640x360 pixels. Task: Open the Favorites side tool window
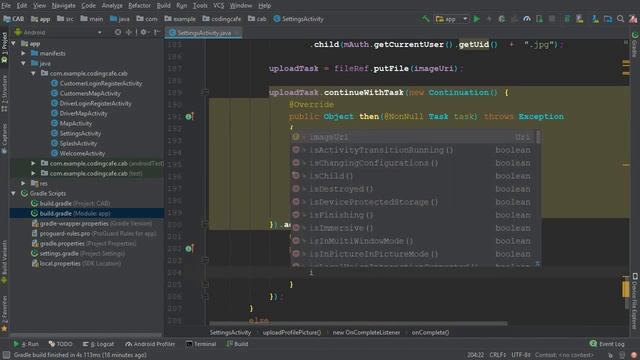pyautogui.click(x=4, y=313)
